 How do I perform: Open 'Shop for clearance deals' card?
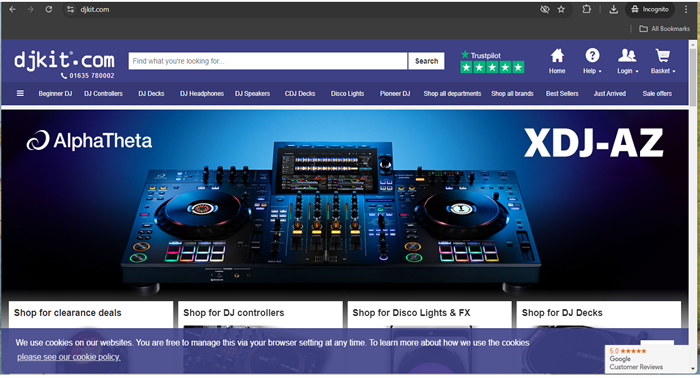(91, 314)
